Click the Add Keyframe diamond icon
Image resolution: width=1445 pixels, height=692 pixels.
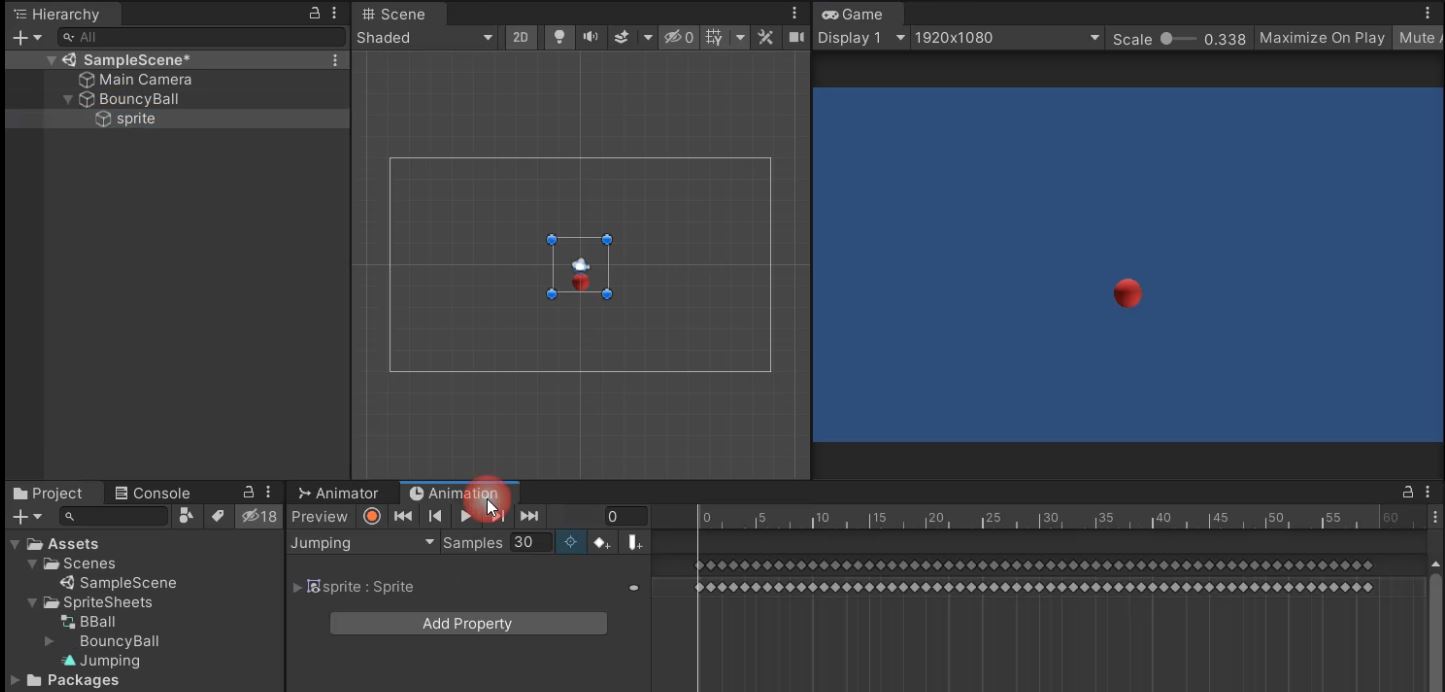(x=601, y=543)
